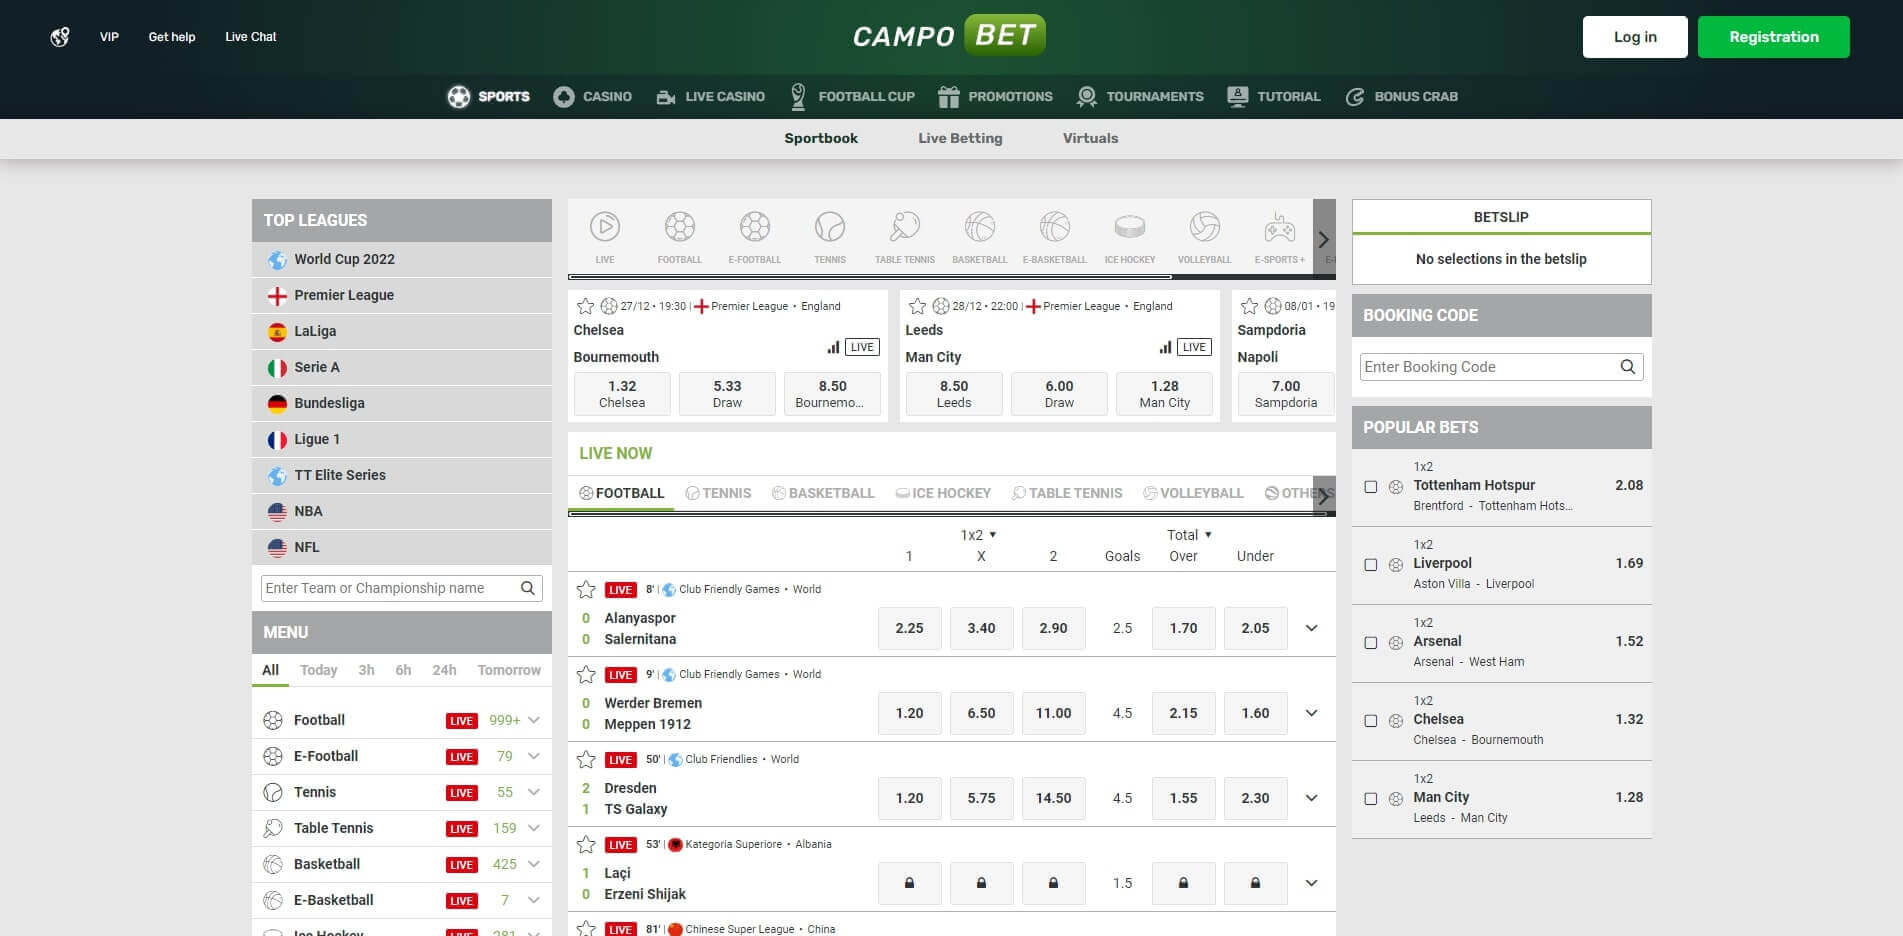Filter menu by Tomorrow tab
The height and width of the screenshot is (936, 1903).
tap(509, 670)
